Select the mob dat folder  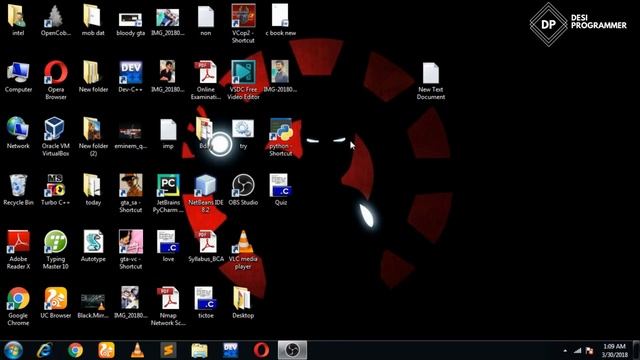93,16
